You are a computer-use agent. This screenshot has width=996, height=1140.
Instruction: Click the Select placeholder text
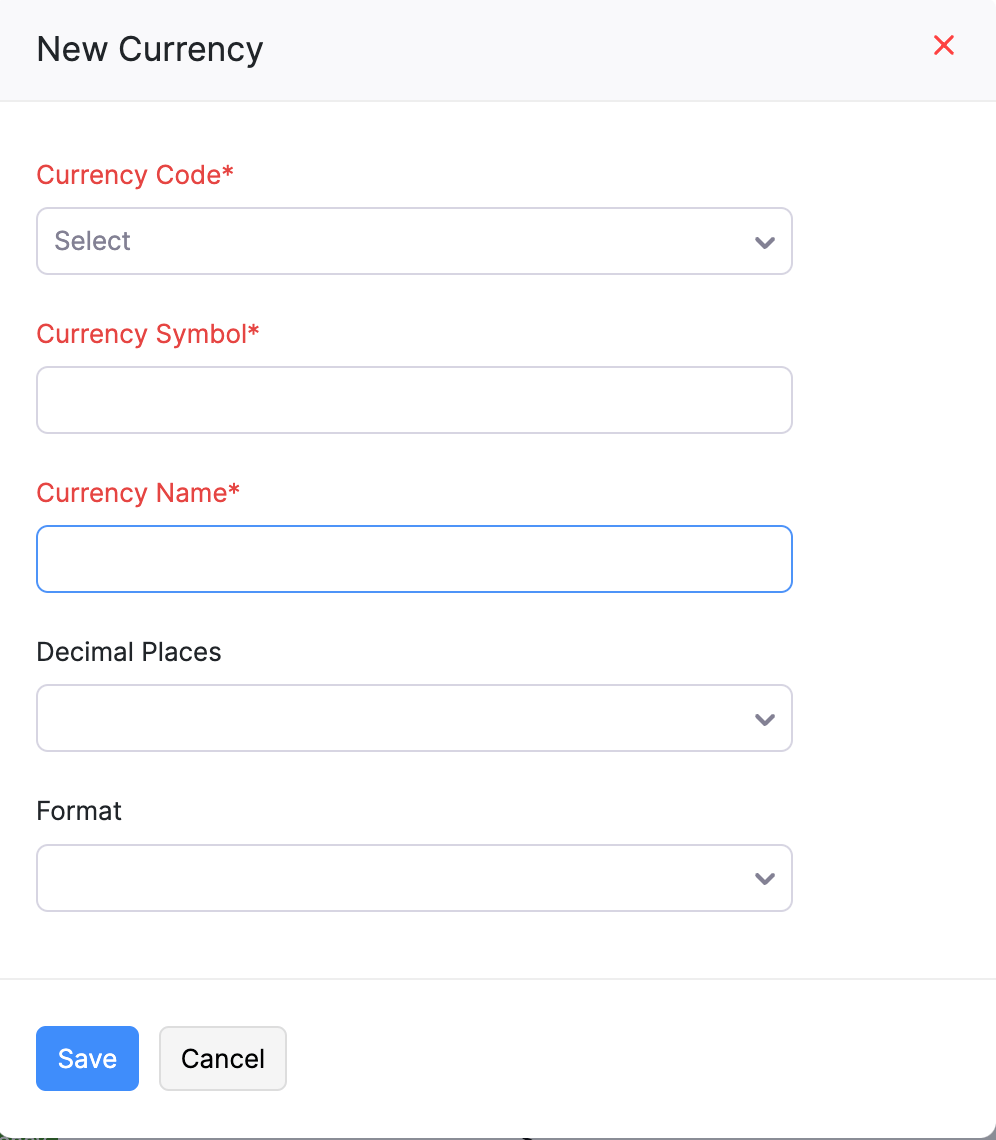point(93,241)
